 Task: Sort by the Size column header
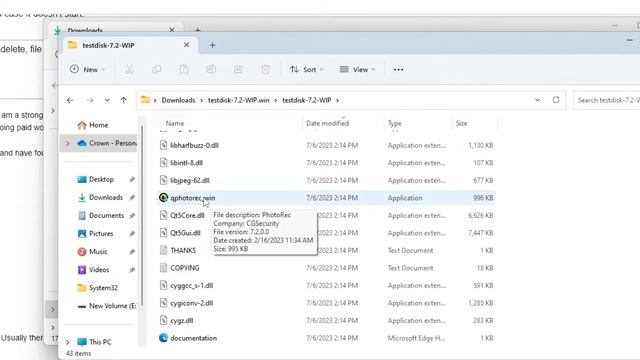pyautogui.click(x=461, y=123)
